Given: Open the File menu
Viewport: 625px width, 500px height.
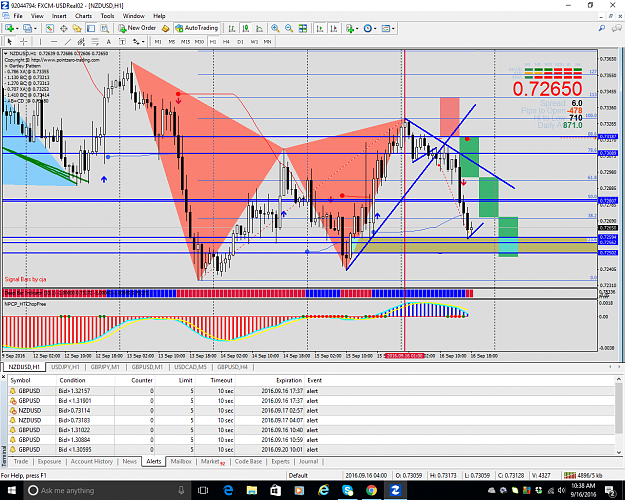Looking at the screenshot, I should tap(18, 16).
